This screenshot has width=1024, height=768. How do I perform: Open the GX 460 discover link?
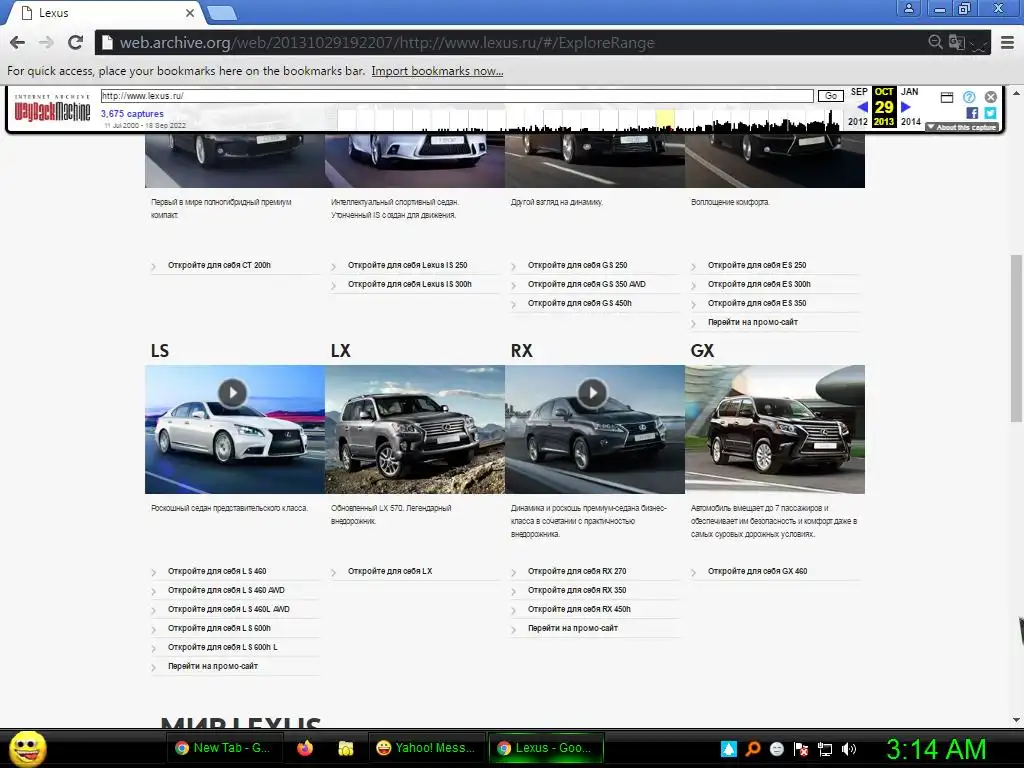758,571
